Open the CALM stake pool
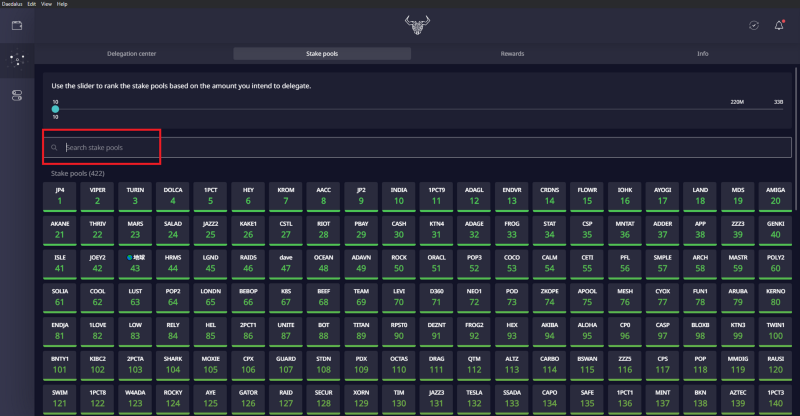The width and height of the screenshot is (800, 416). click(549, 264)
